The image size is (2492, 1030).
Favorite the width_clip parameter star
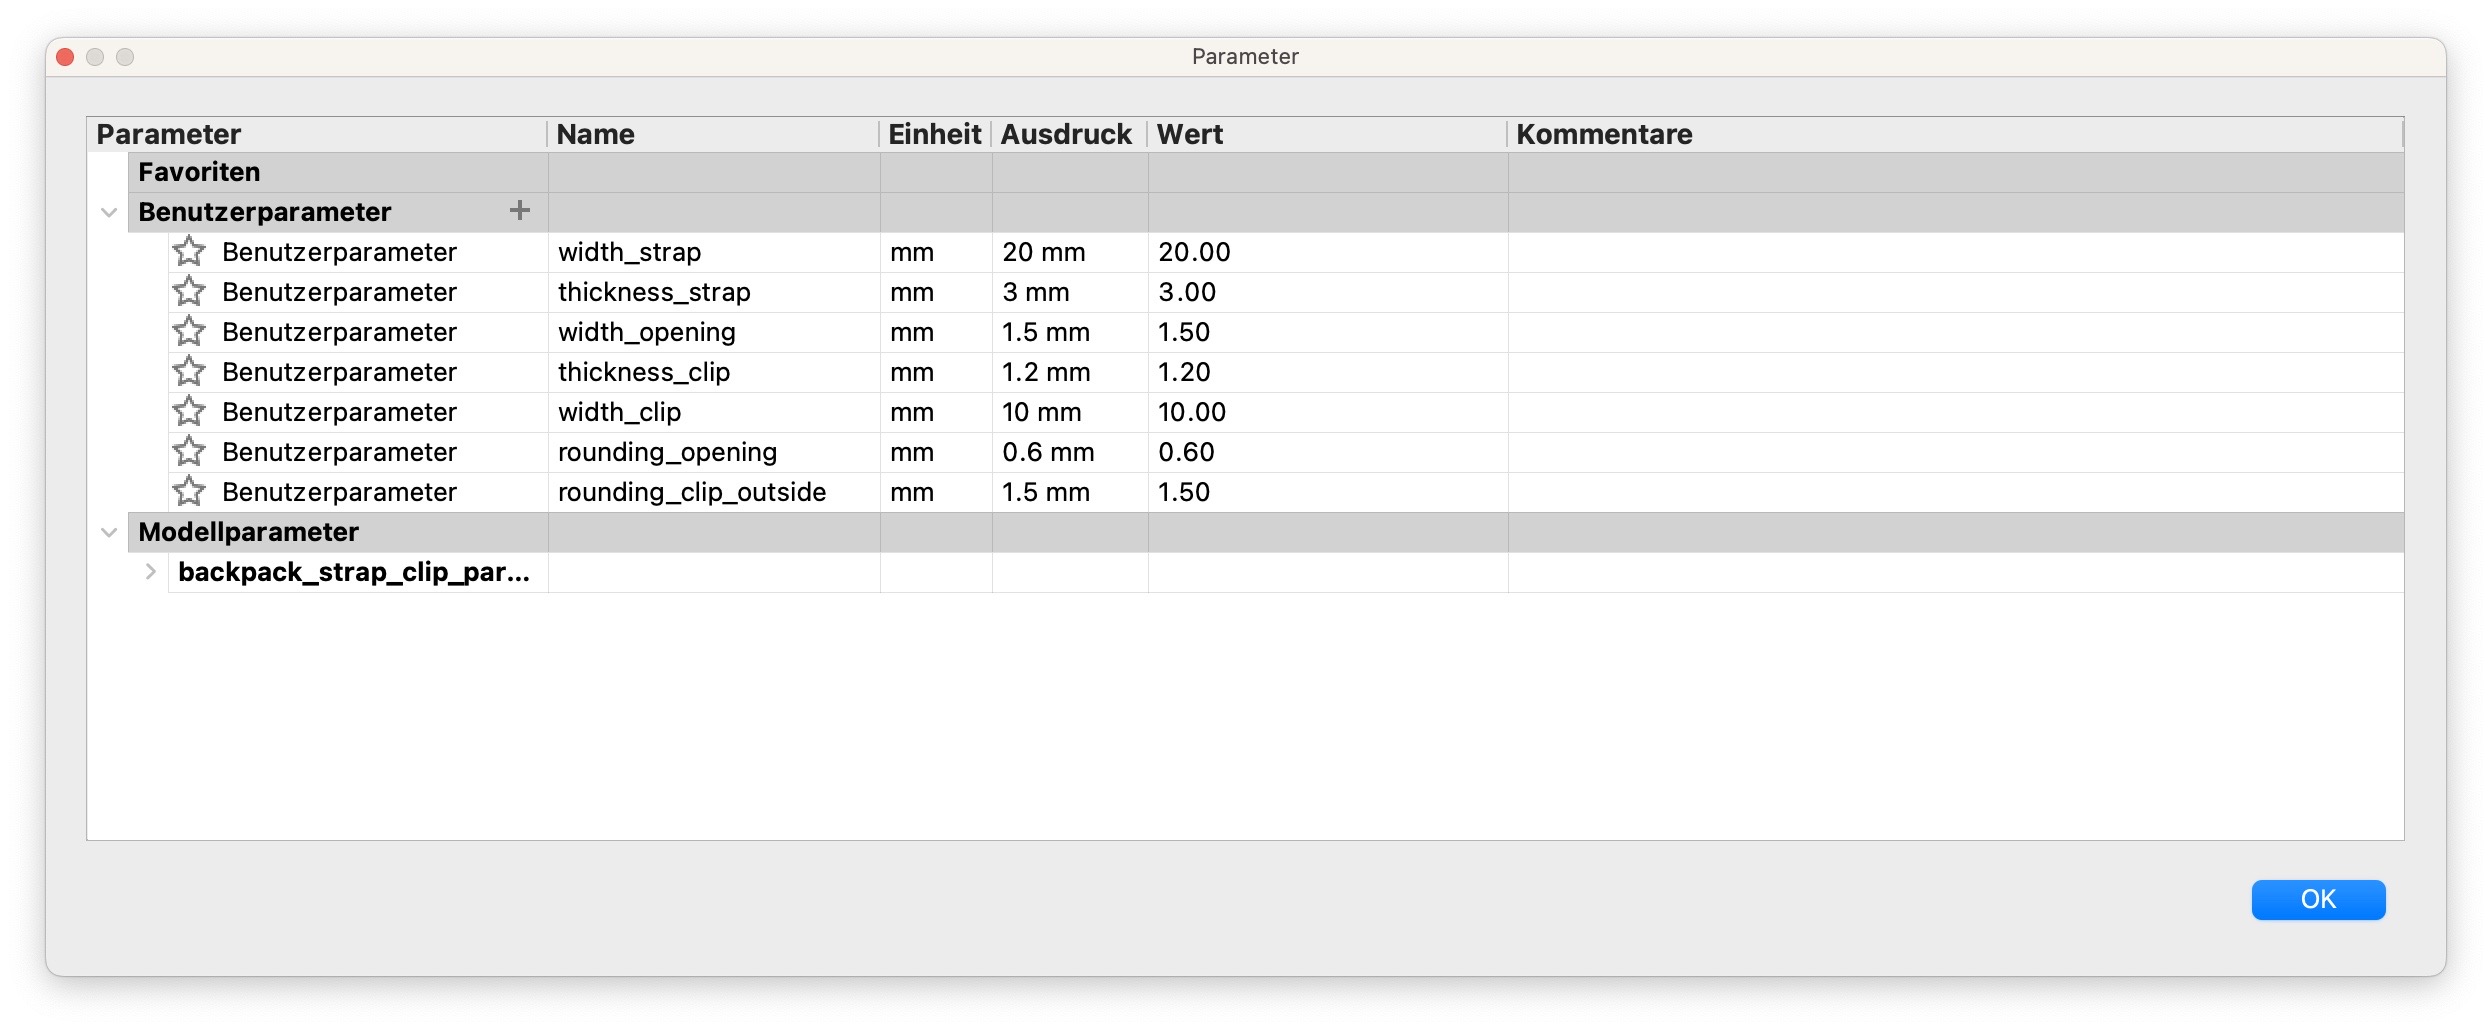[x=189, y=412]
